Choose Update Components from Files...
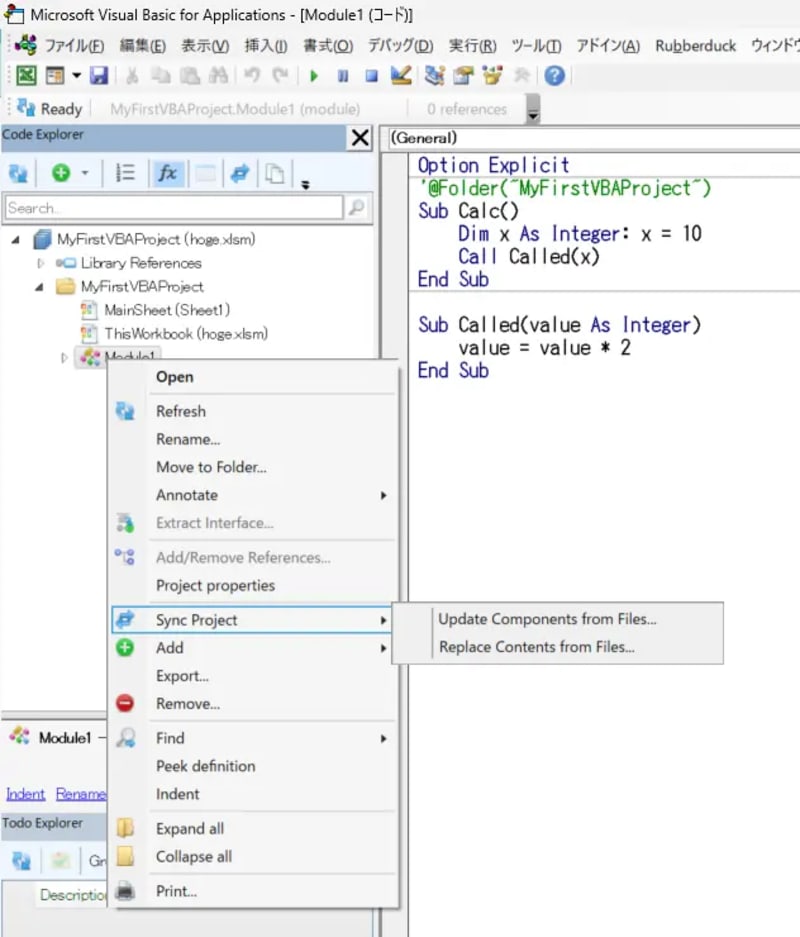 pyautogui.click(x=558, y=619)
